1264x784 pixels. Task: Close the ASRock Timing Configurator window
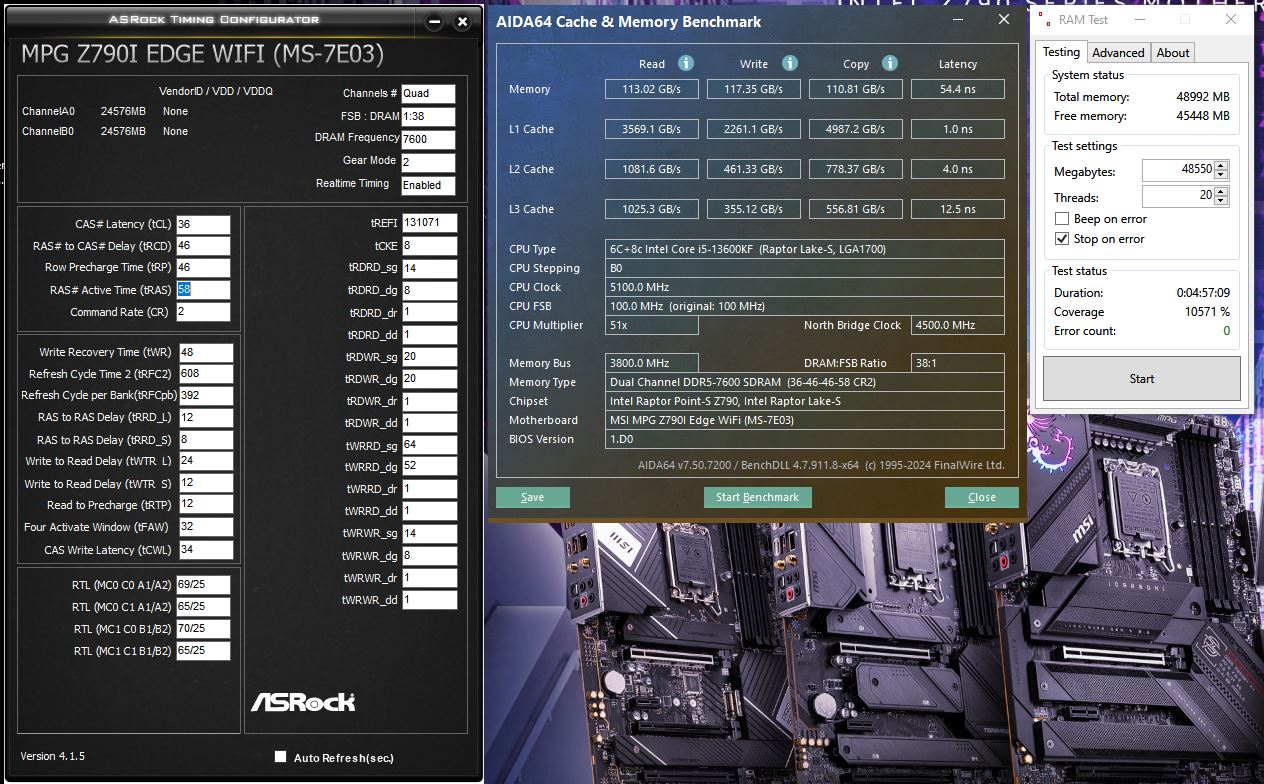point(462,21)
